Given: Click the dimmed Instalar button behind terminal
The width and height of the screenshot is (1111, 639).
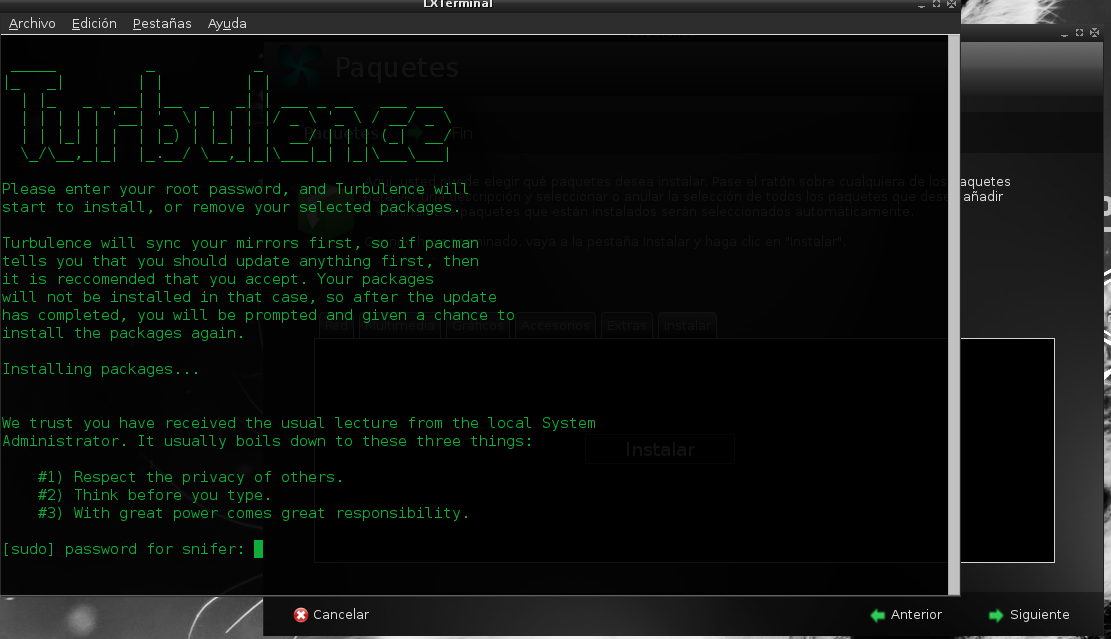Looking at the screenshot, I should click(660, 449).
